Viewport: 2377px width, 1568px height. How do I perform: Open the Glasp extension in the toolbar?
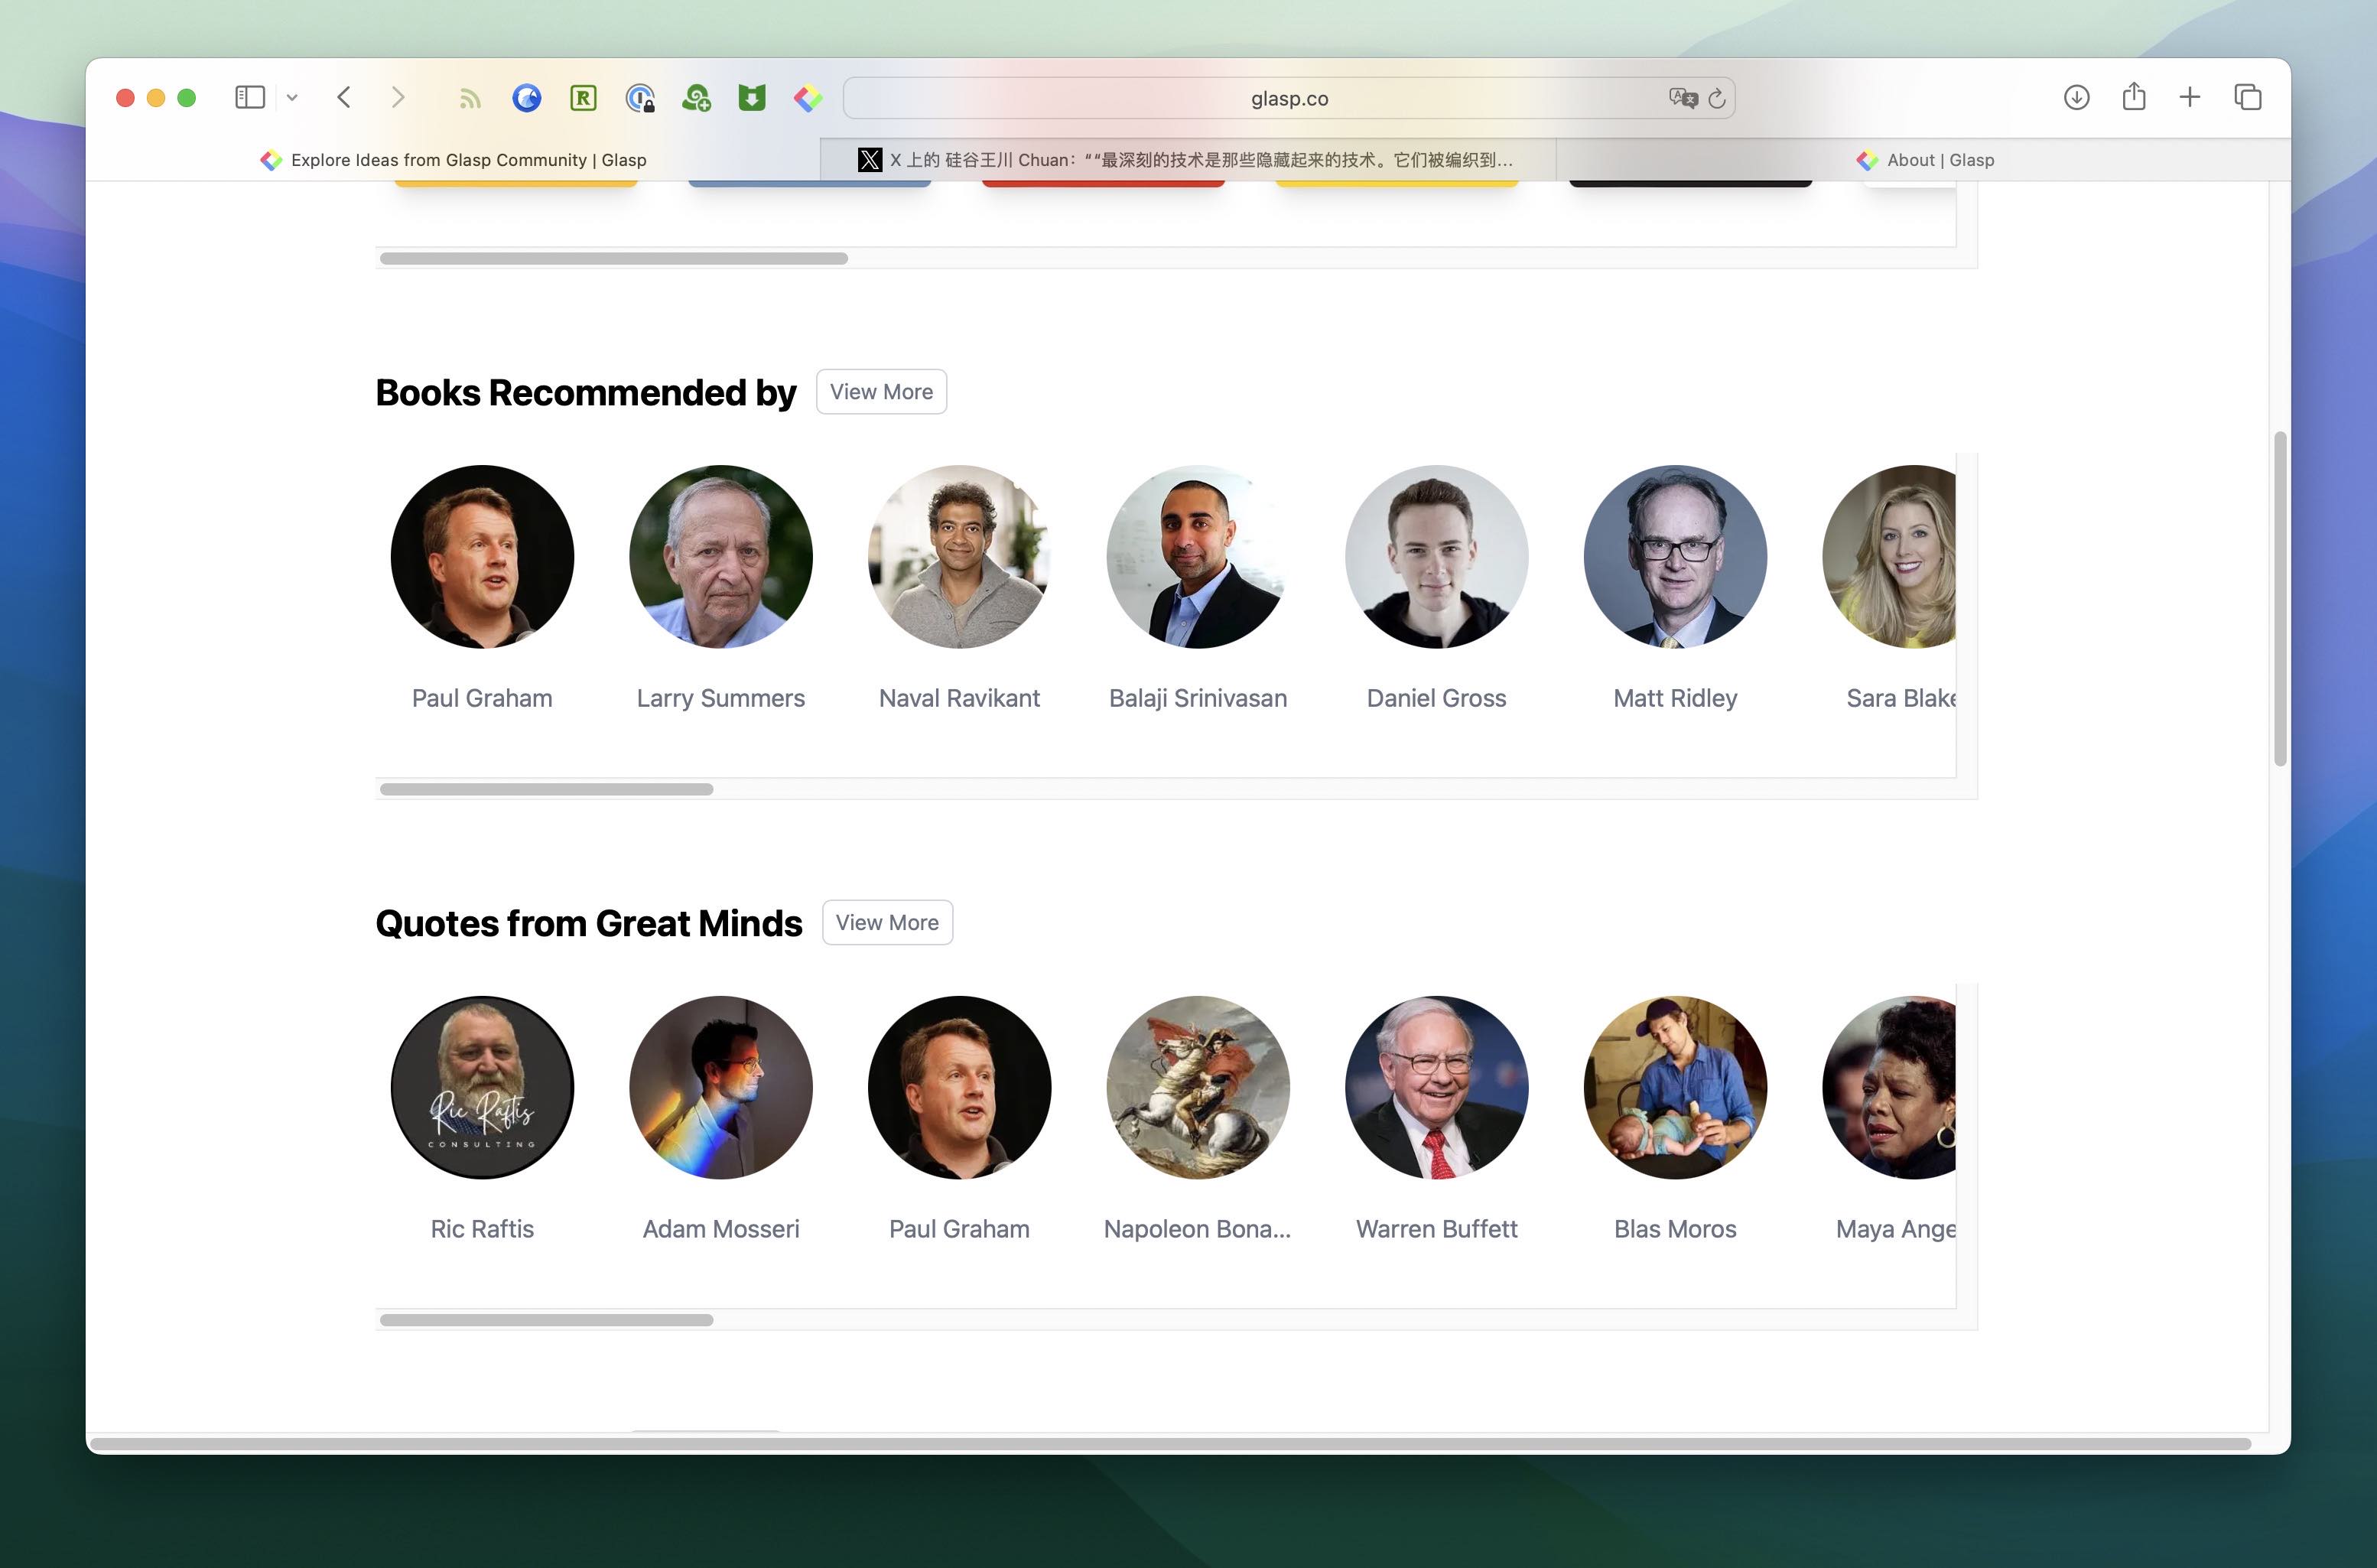(x=808, y=98)
